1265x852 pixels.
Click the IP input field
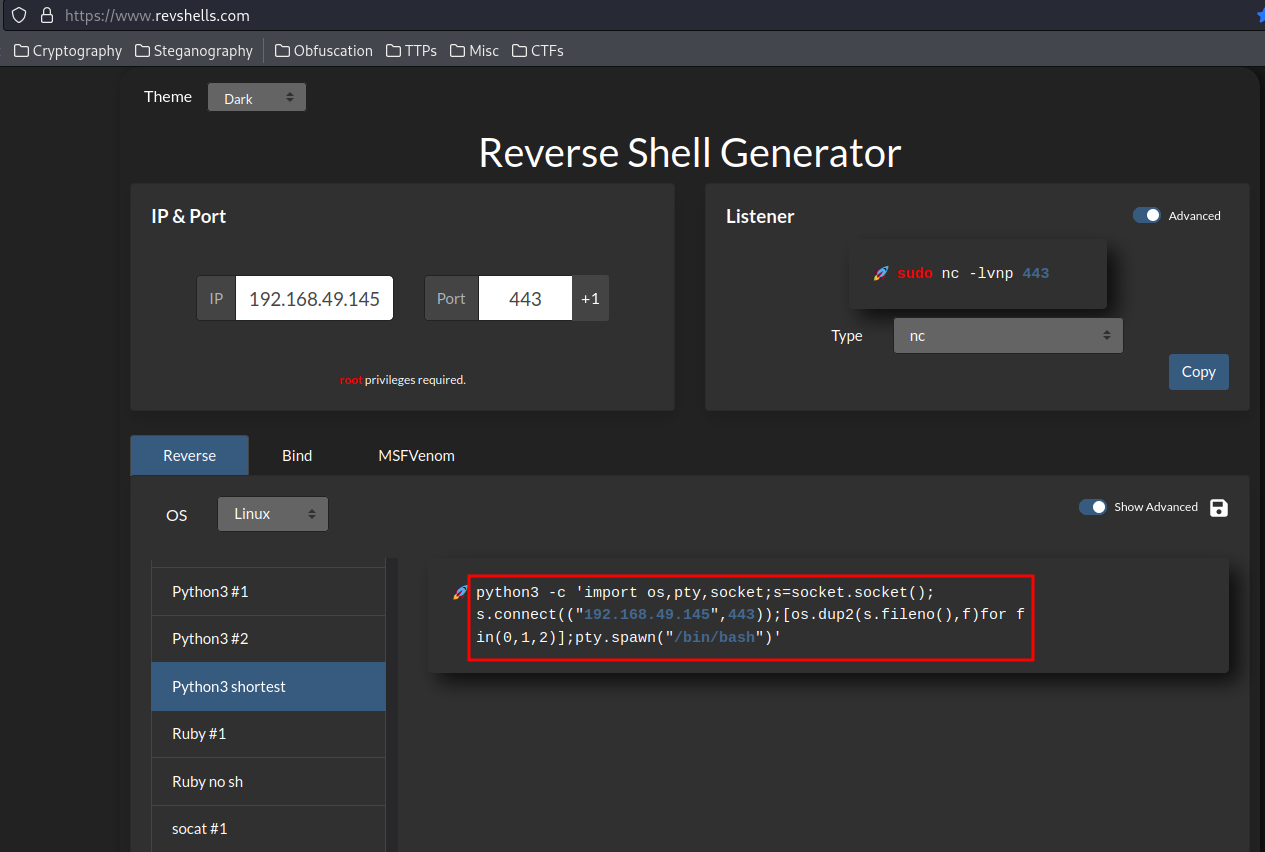click(314, 298)
